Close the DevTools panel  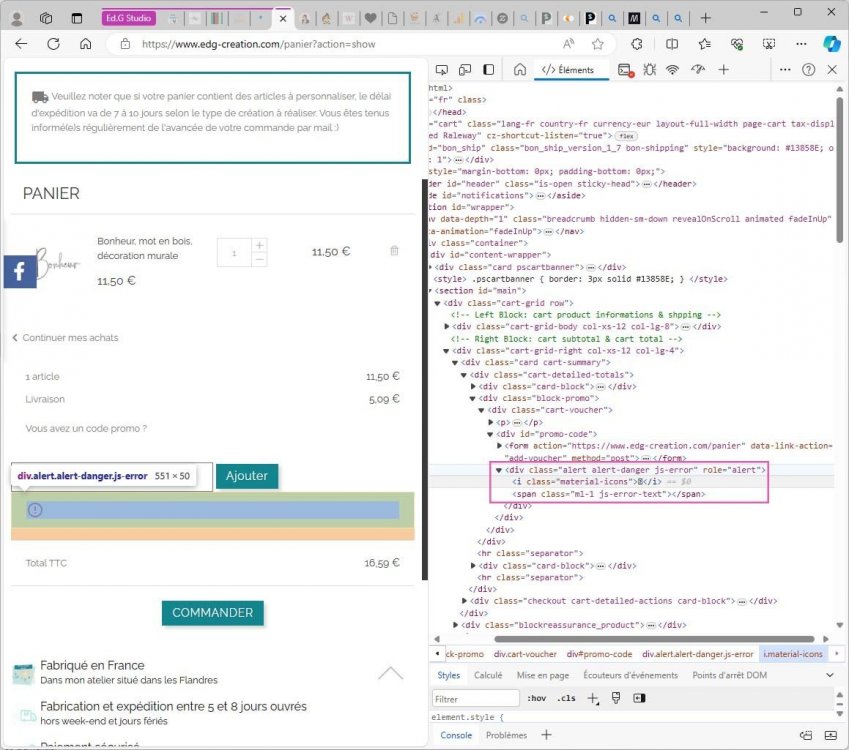coord(832,70)
